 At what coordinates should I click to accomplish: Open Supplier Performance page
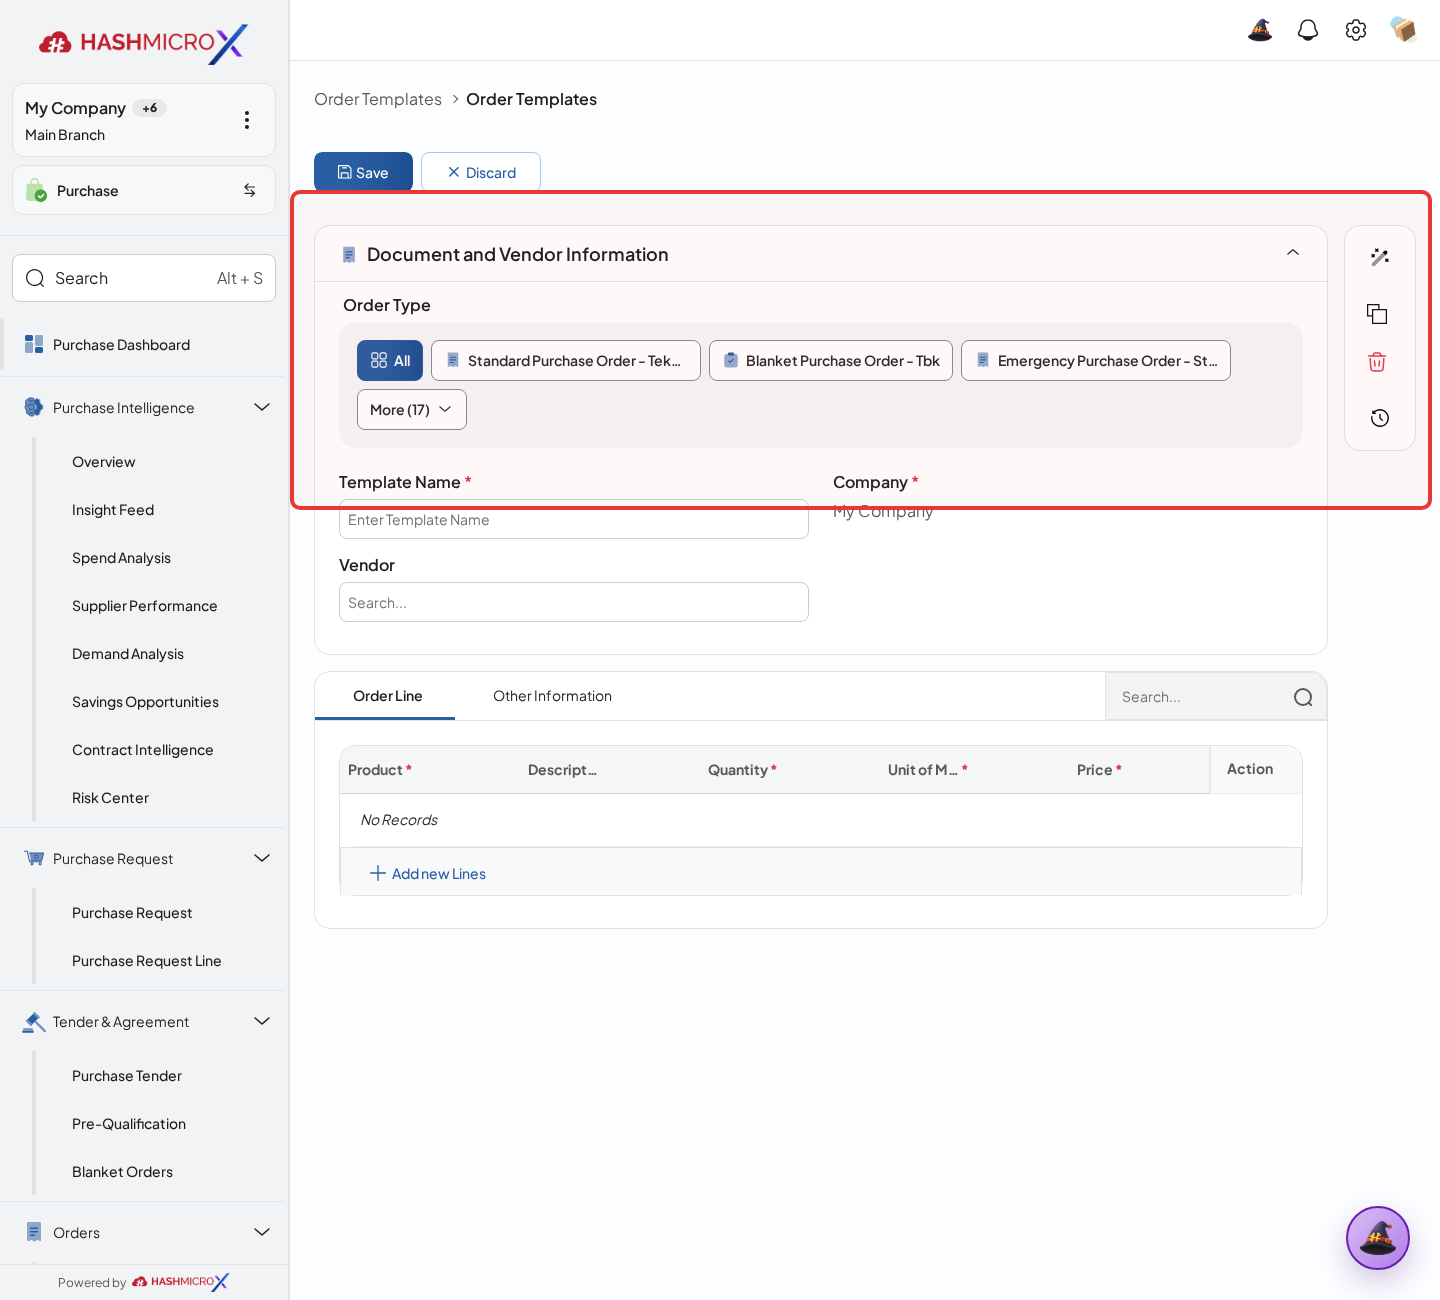click(x=144, y=606)
